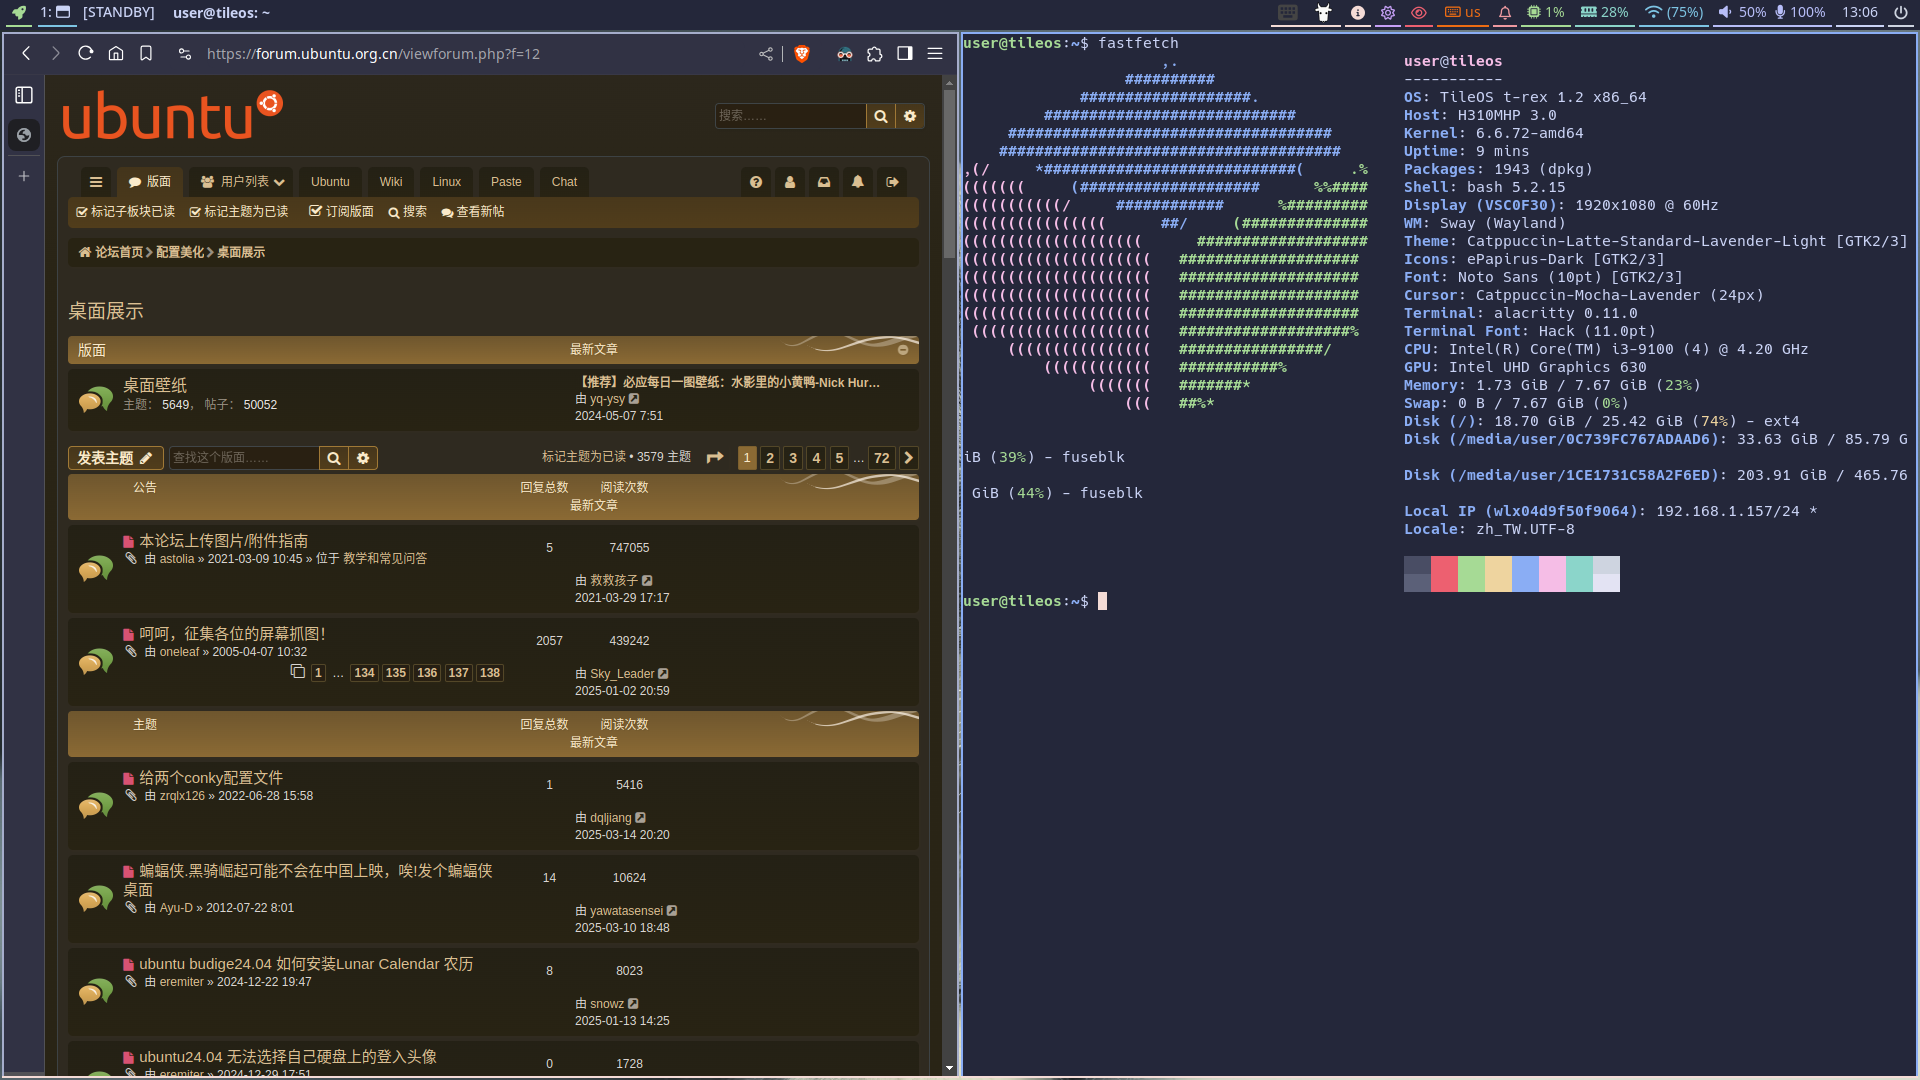Toggle the system bar notification bell
The height and width of the screenshot is (1080, 1920).
(x=1505, y=12)
